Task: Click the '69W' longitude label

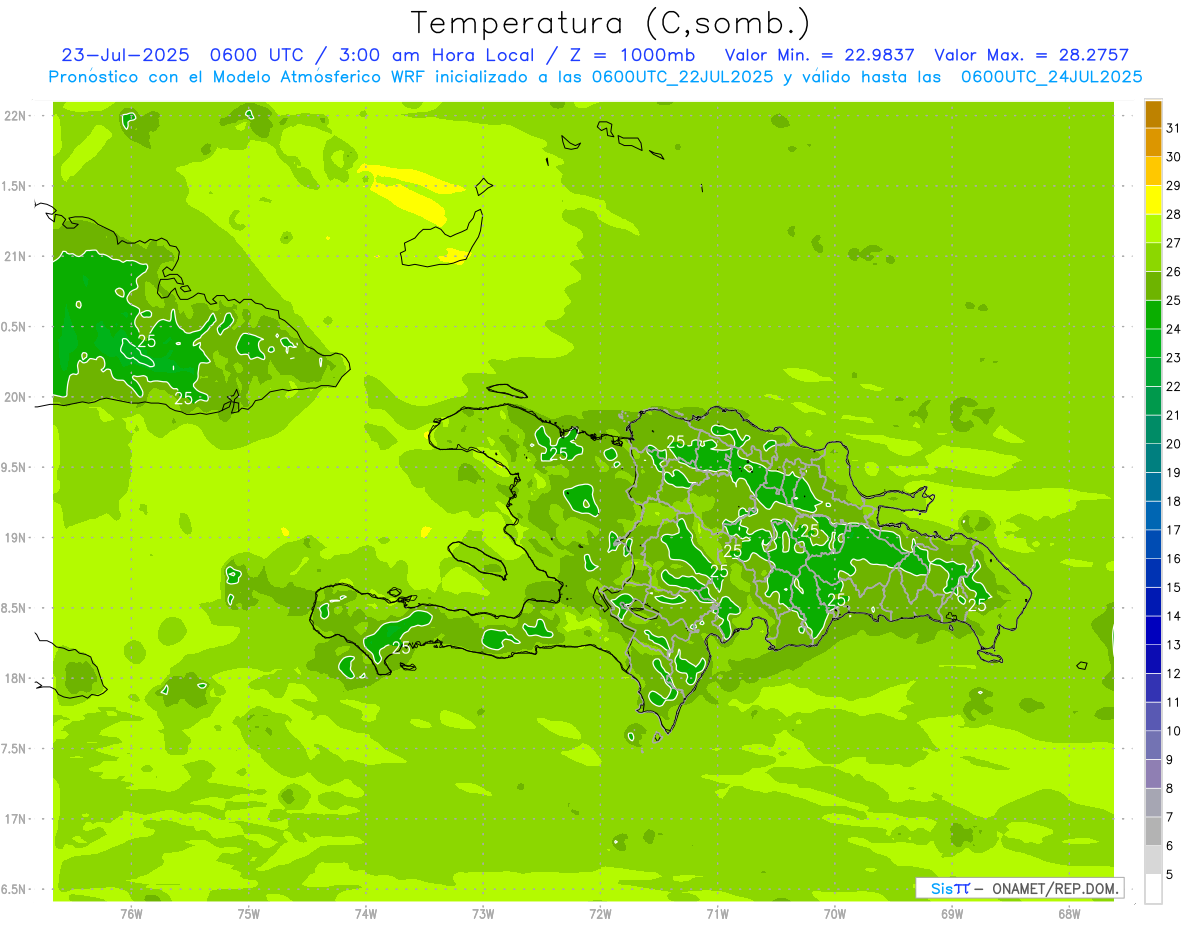Action: 952,913
